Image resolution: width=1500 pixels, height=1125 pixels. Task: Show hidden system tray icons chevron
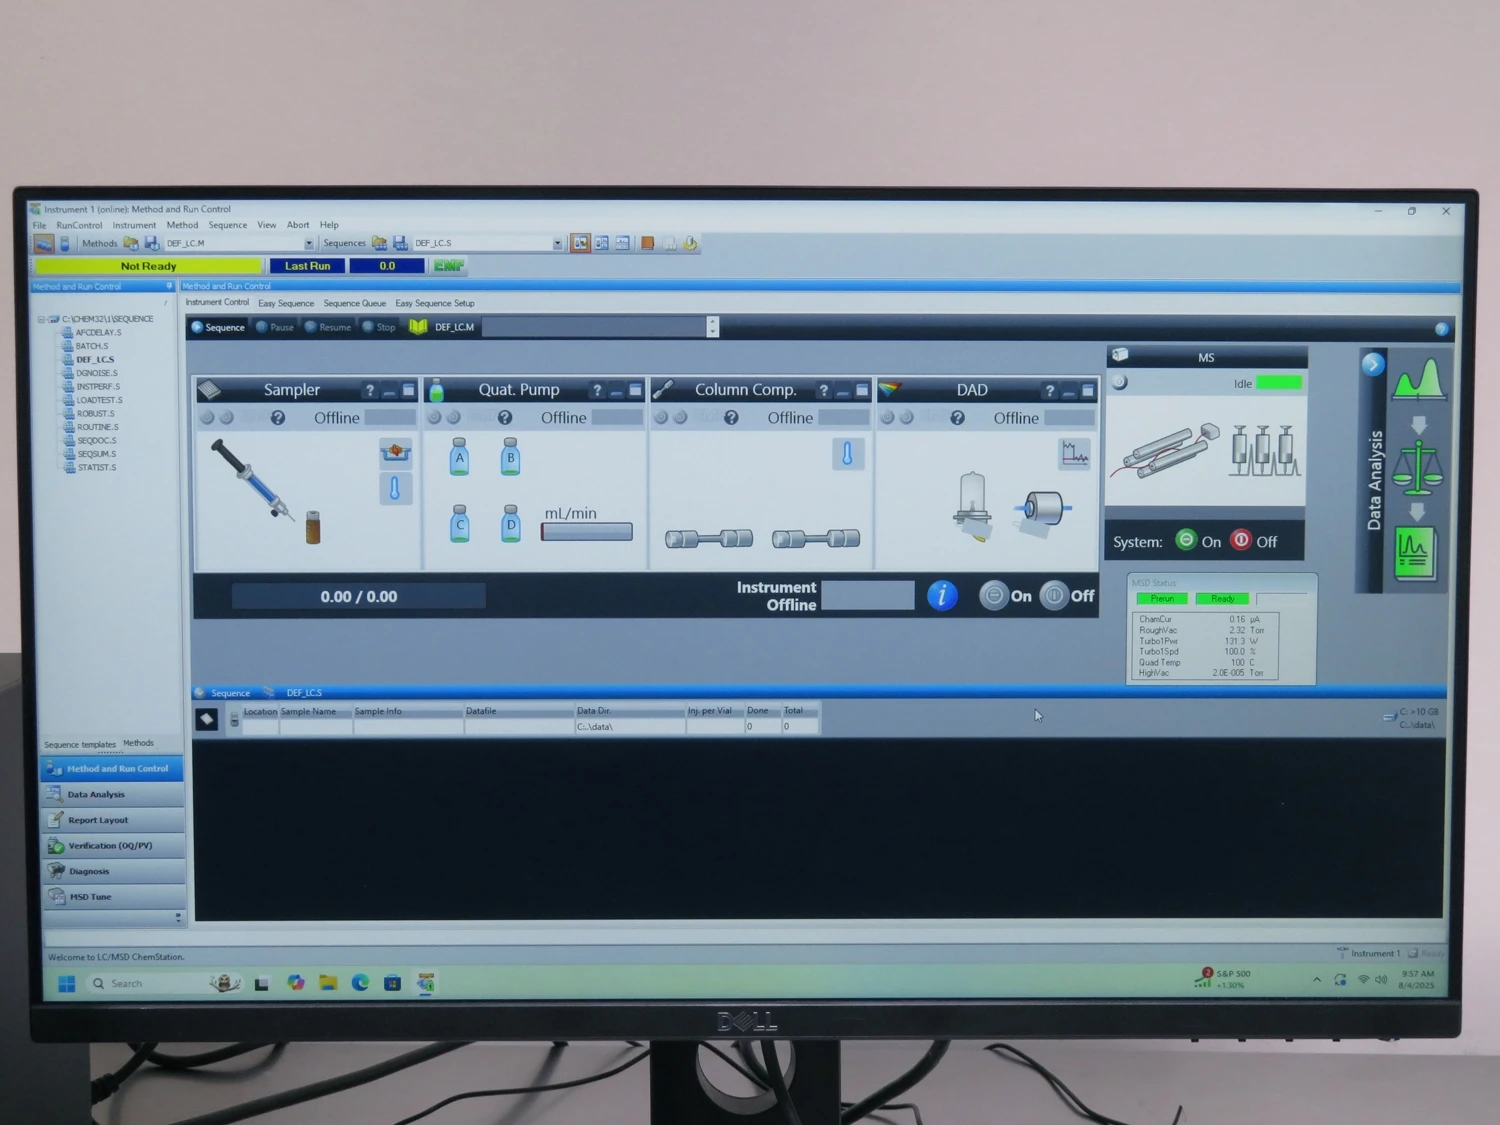click(1317, 980)
